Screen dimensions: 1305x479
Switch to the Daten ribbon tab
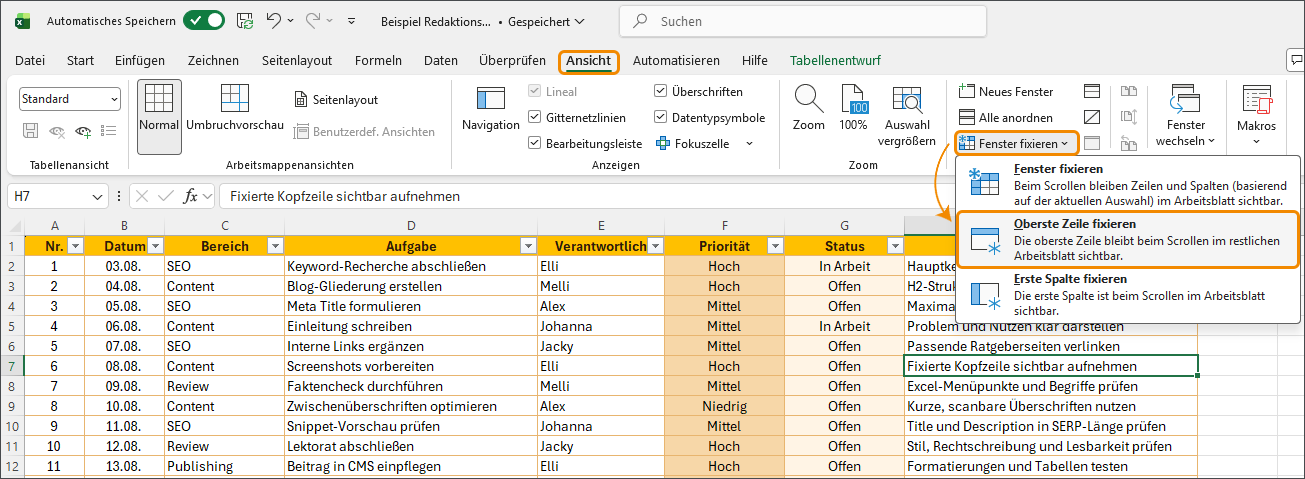coord(441,60)
